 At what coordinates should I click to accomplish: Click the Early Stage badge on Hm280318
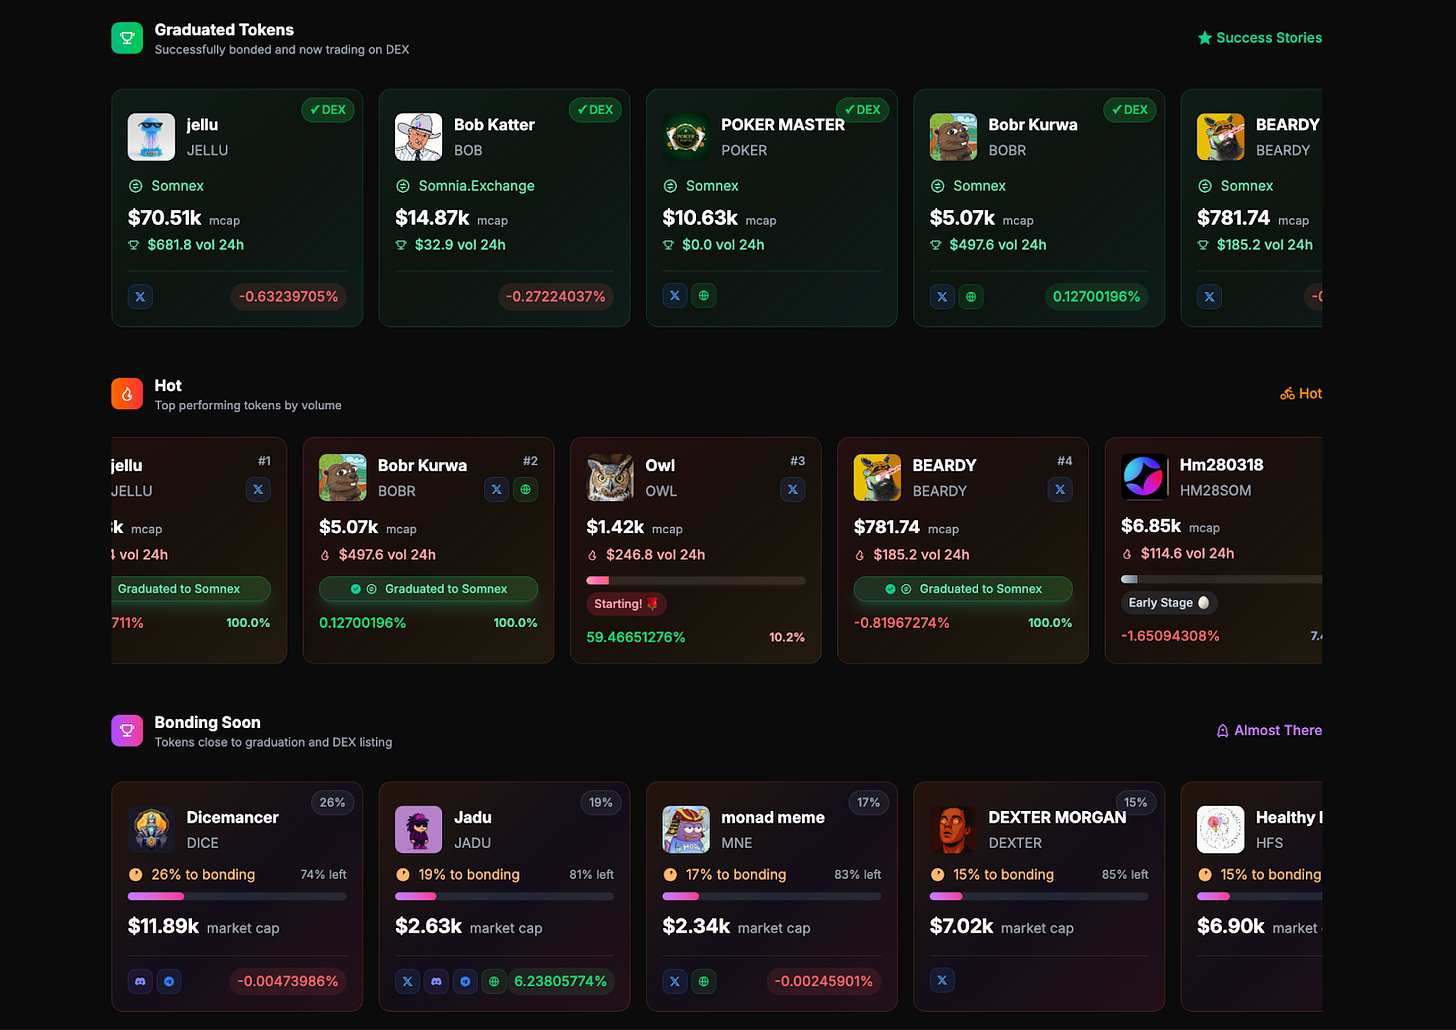(1169, 603)
